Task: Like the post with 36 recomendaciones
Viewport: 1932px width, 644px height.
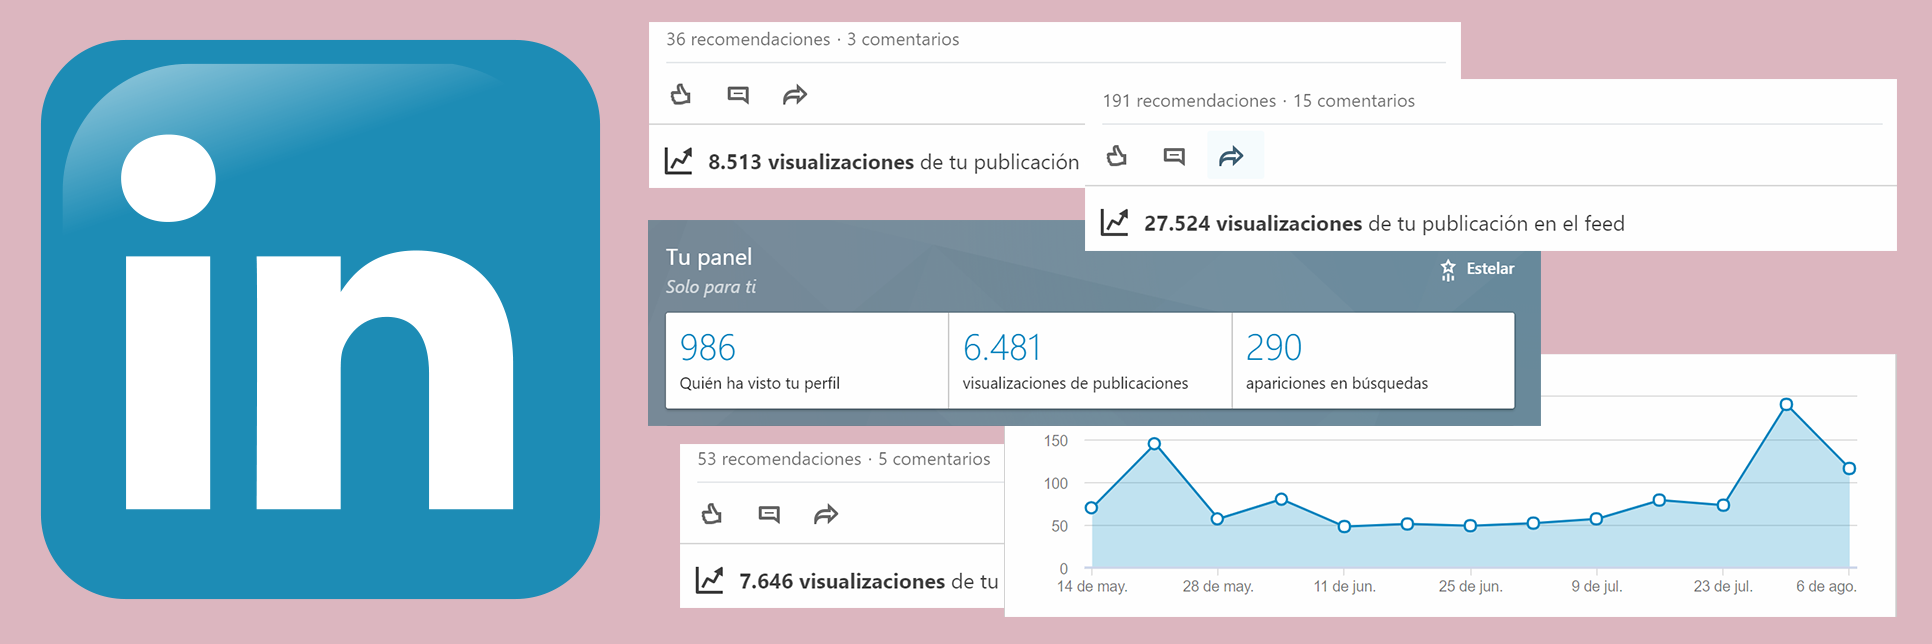Action: (x=681, y=95)
